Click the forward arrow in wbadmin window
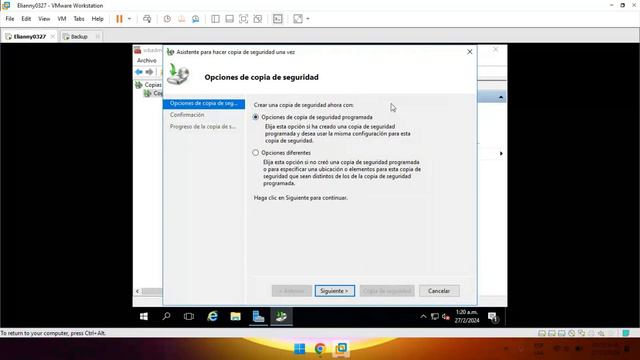Screen dimensions: 640x360 point(149,72)
